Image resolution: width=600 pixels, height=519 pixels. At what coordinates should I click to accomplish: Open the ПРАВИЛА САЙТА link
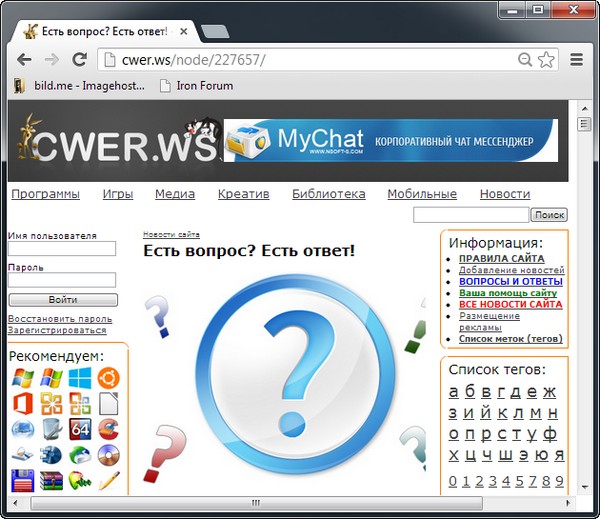pos(501,259)
